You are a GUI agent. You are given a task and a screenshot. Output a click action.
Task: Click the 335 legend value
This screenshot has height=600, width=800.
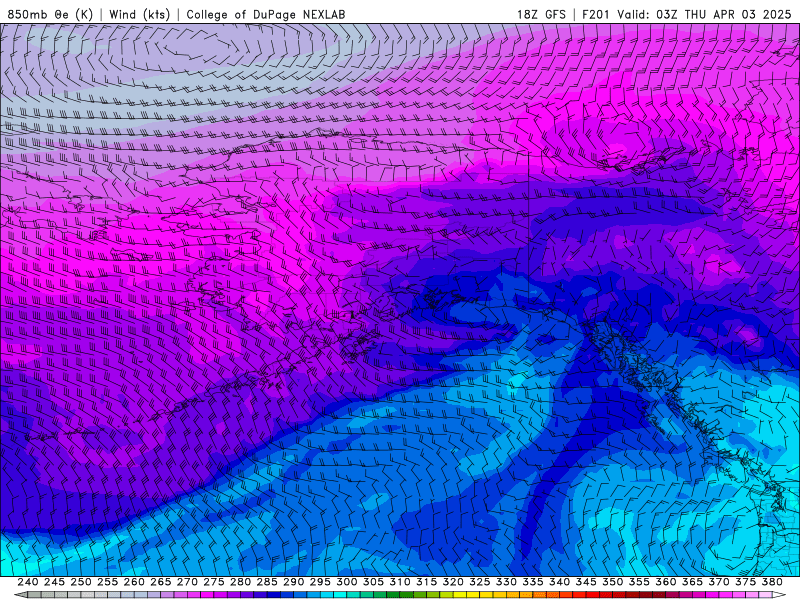point(533,582)
